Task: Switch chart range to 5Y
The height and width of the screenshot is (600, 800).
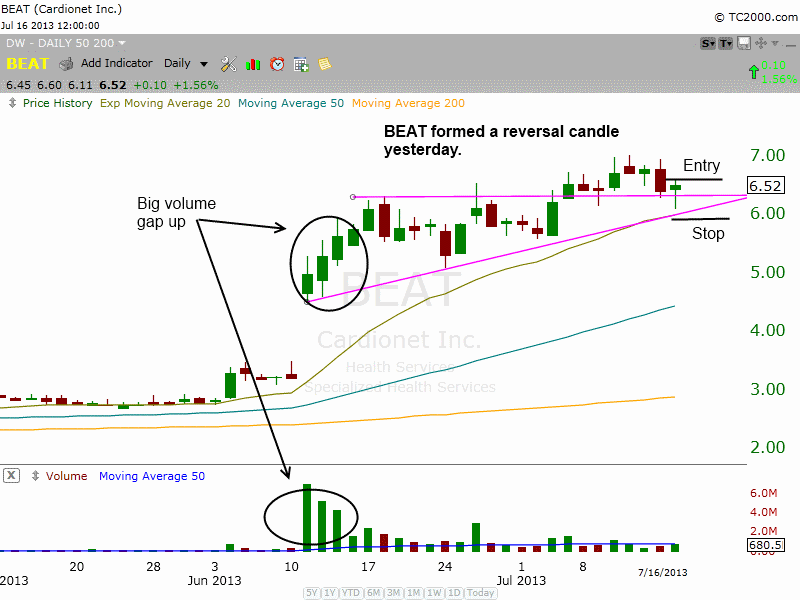Action: pos(312,593)
